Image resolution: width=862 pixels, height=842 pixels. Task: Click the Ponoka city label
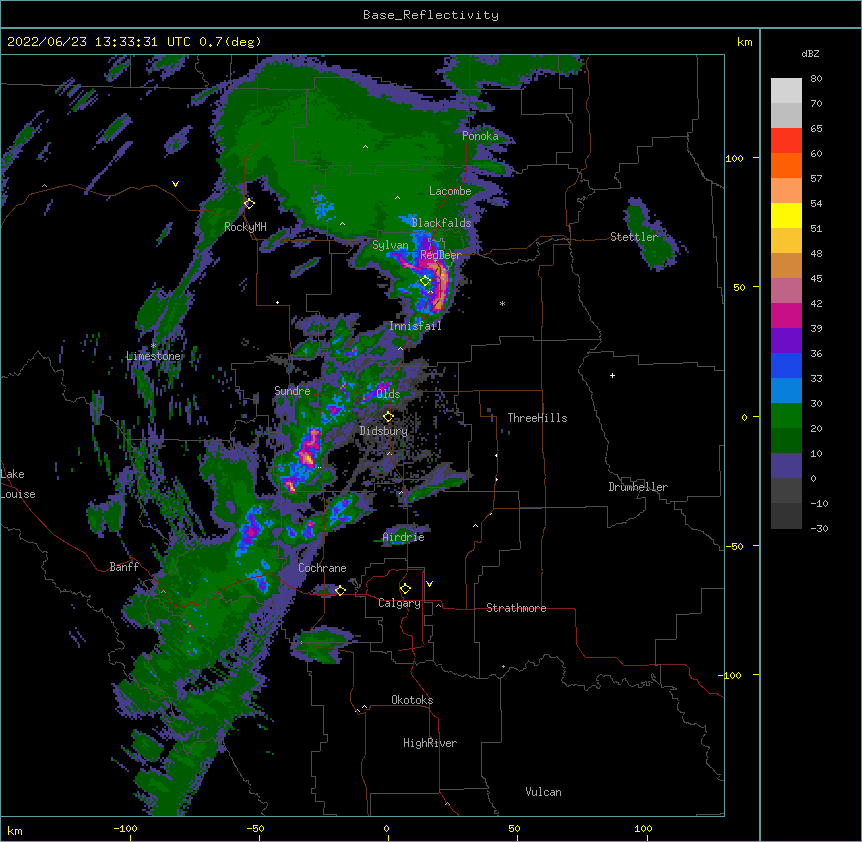point(480,136)
